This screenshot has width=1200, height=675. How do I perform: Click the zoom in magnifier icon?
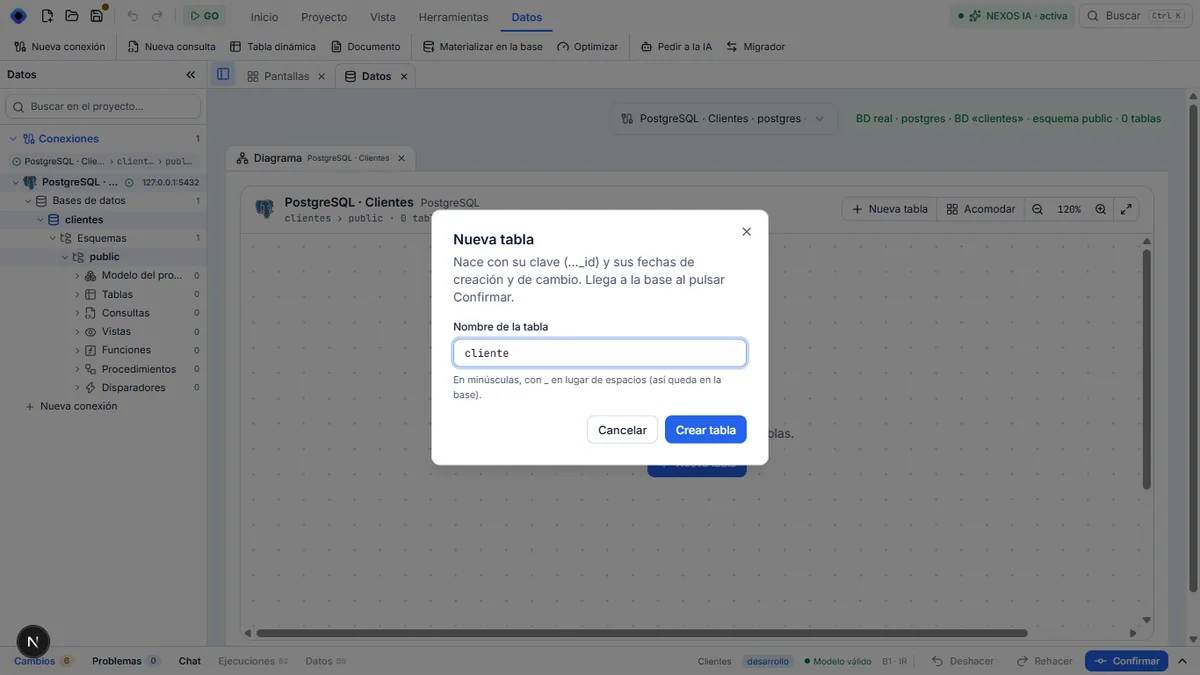[1101, 209]
